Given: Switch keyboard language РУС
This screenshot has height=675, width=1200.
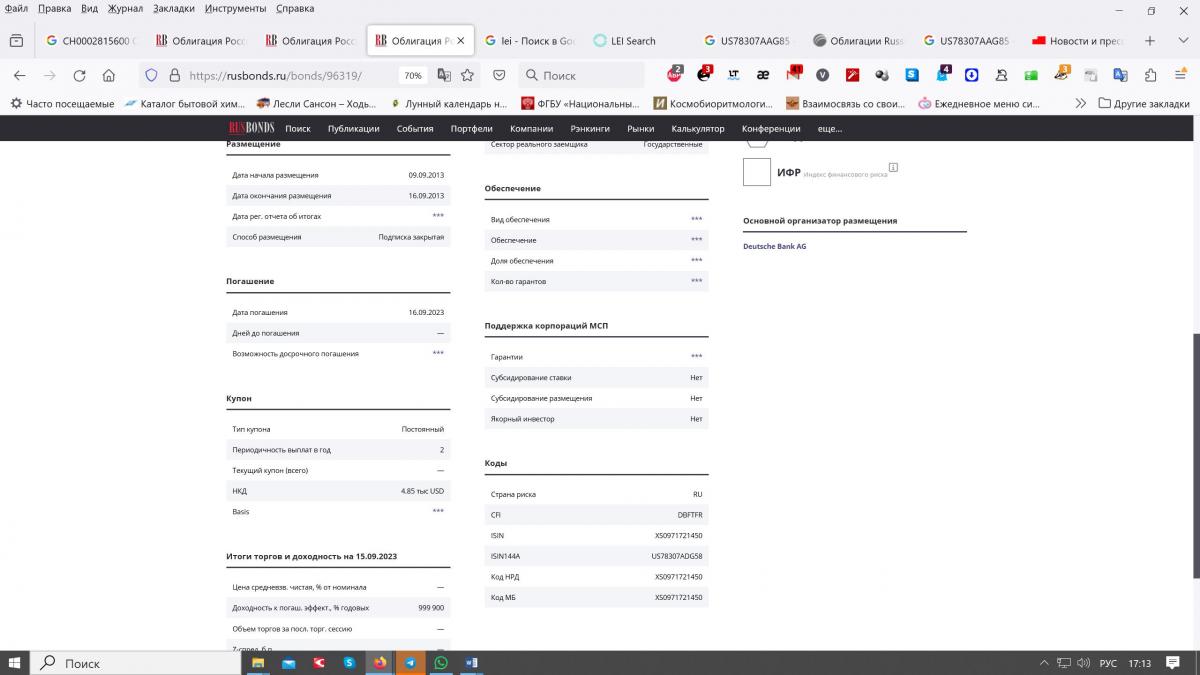Looking at the screenshot, I should tap(1108, 663).
